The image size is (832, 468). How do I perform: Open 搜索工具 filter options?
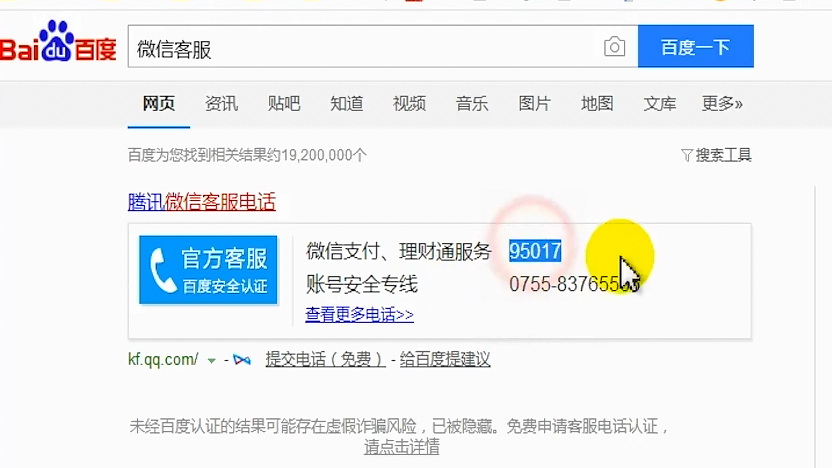point(716,155)
